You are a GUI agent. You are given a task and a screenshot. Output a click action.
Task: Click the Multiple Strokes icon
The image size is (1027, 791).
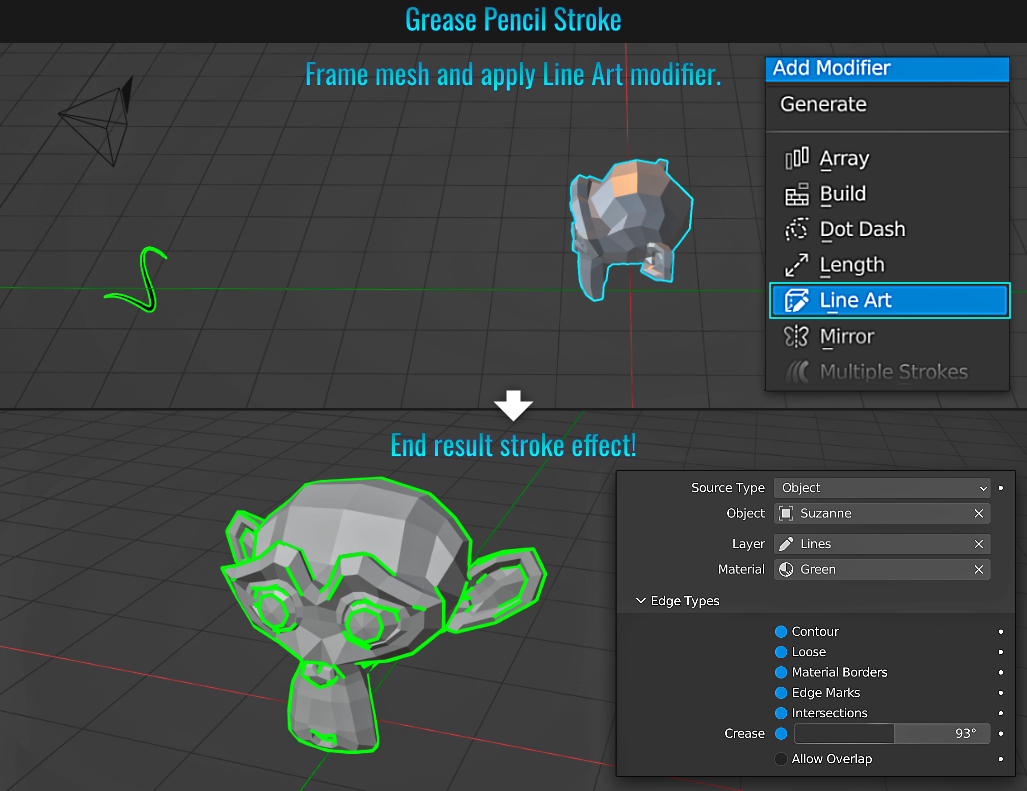797,372
